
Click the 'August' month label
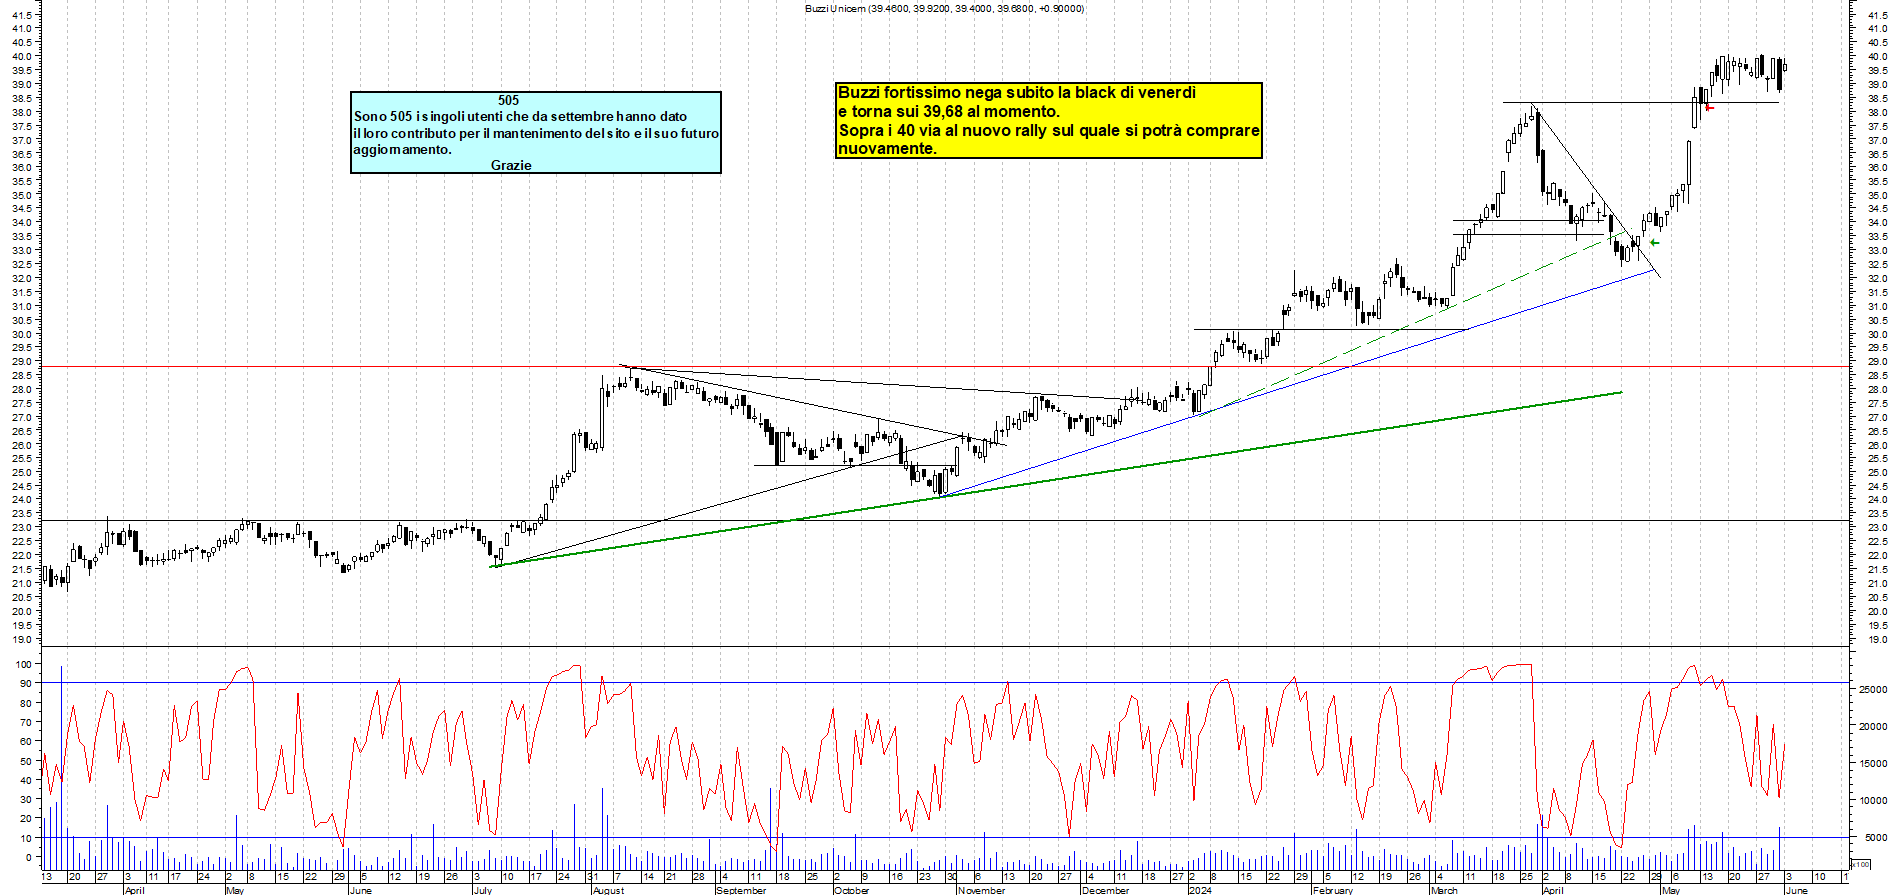[x=608, y=890]
